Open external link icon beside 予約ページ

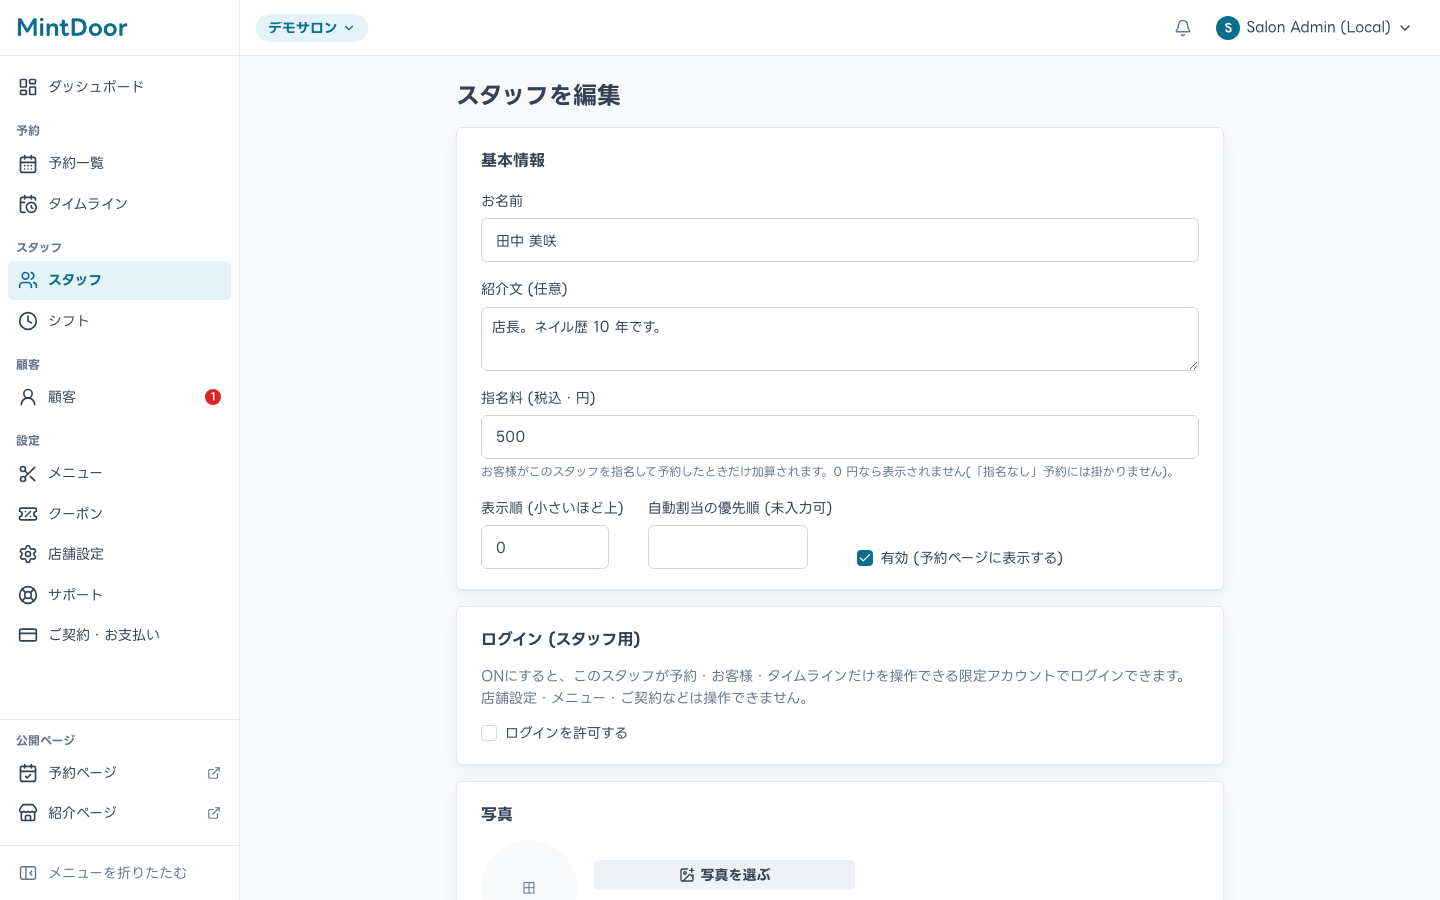point(214,773)
